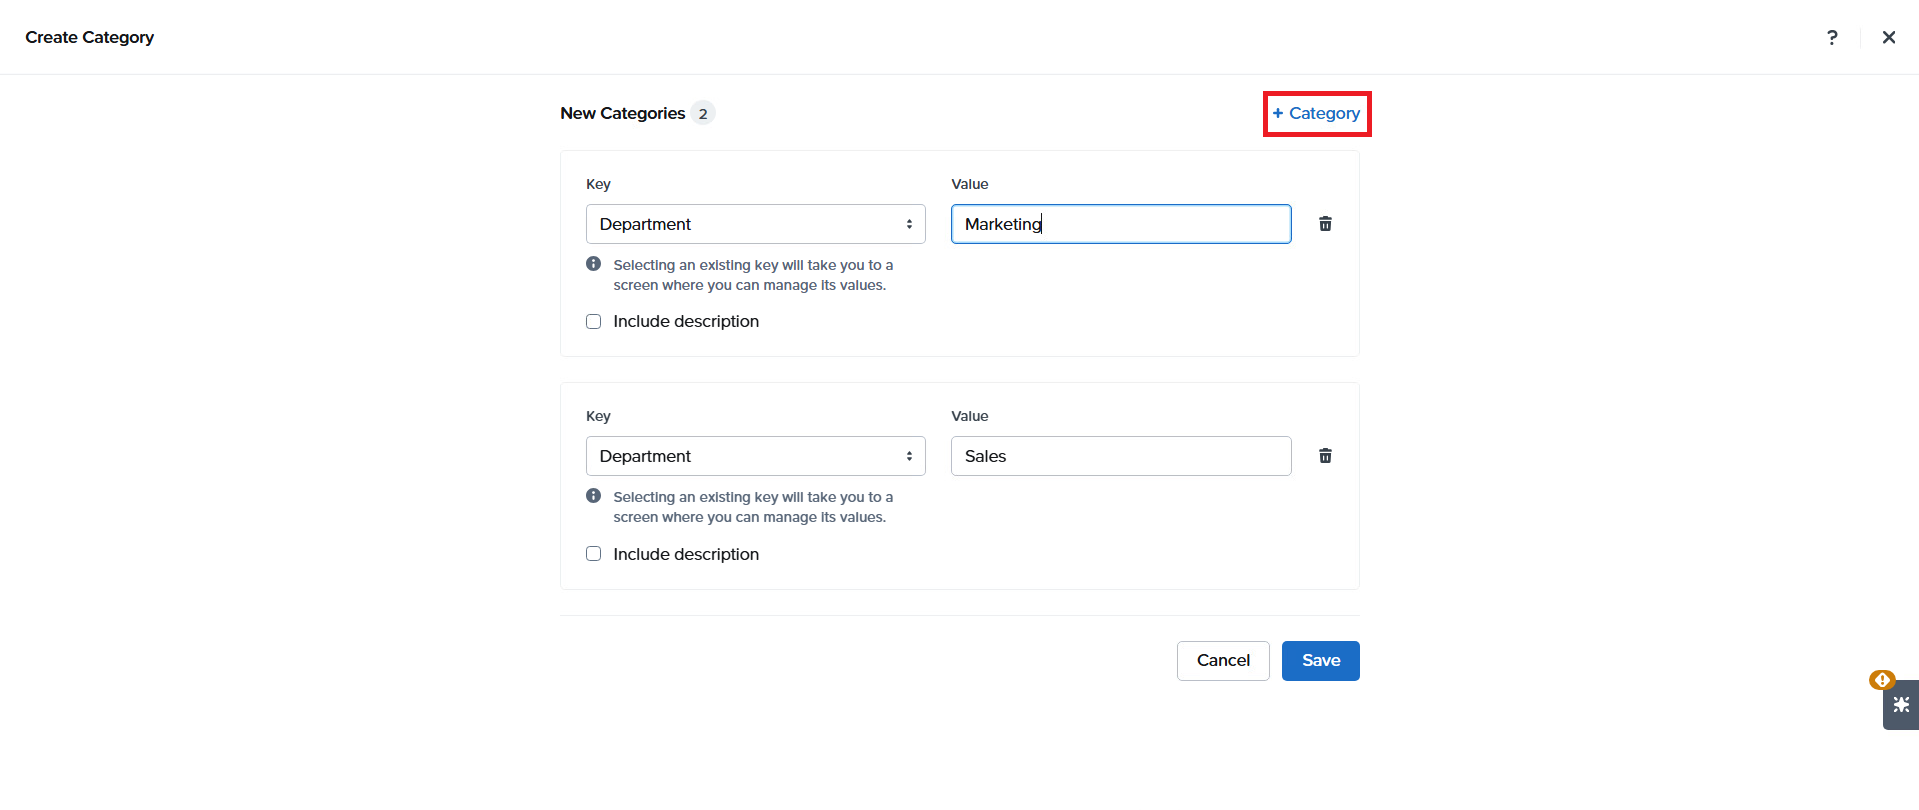Click the New Categories count badge
This screenshot has width=1919, height=810.
tap(703, 113)
